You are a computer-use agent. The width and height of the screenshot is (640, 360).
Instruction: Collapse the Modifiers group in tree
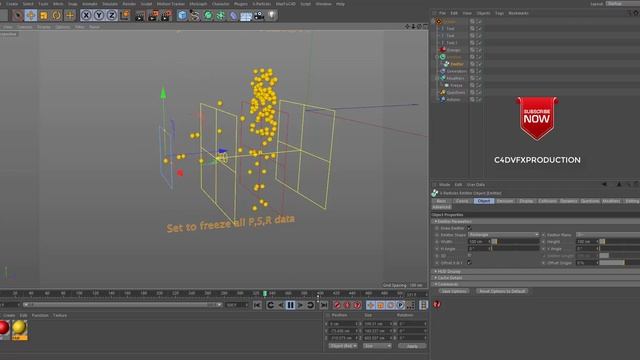[437, 78]
